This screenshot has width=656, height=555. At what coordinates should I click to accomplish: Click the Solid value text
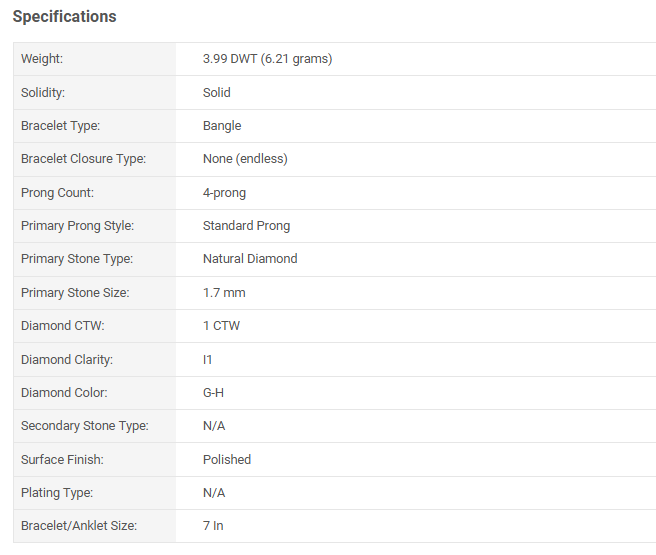point(217,93)
